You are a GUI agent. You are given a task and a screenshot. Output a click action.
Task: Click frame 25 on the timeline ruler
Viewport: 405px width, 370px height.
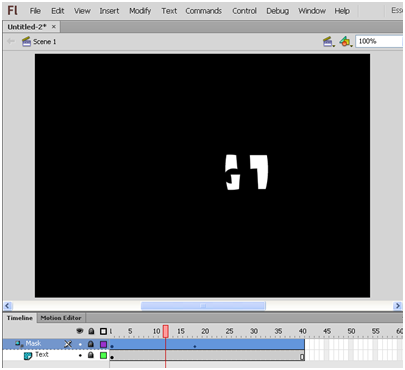click(x=229, y=331)
